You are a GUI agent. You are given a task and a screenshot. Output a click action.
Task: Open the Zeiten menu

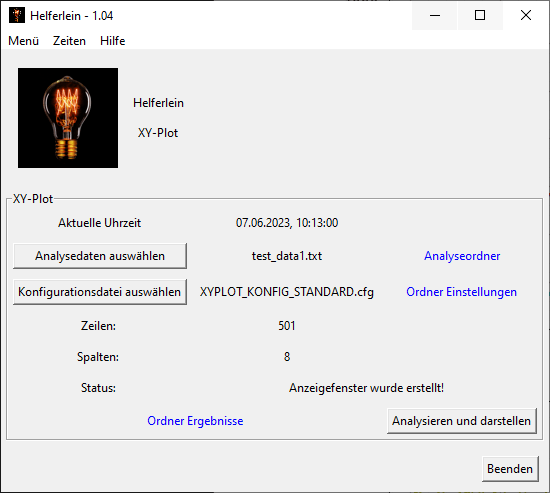coord(69,41)
